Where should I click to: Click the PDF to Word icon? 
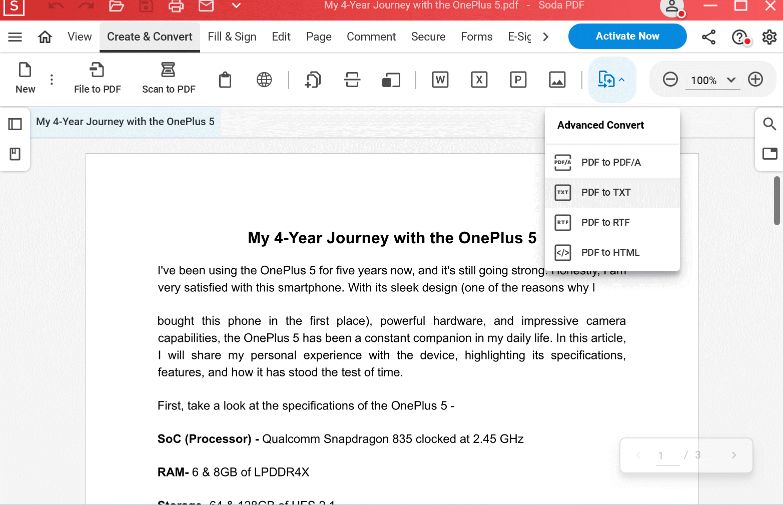pos(439,80)
